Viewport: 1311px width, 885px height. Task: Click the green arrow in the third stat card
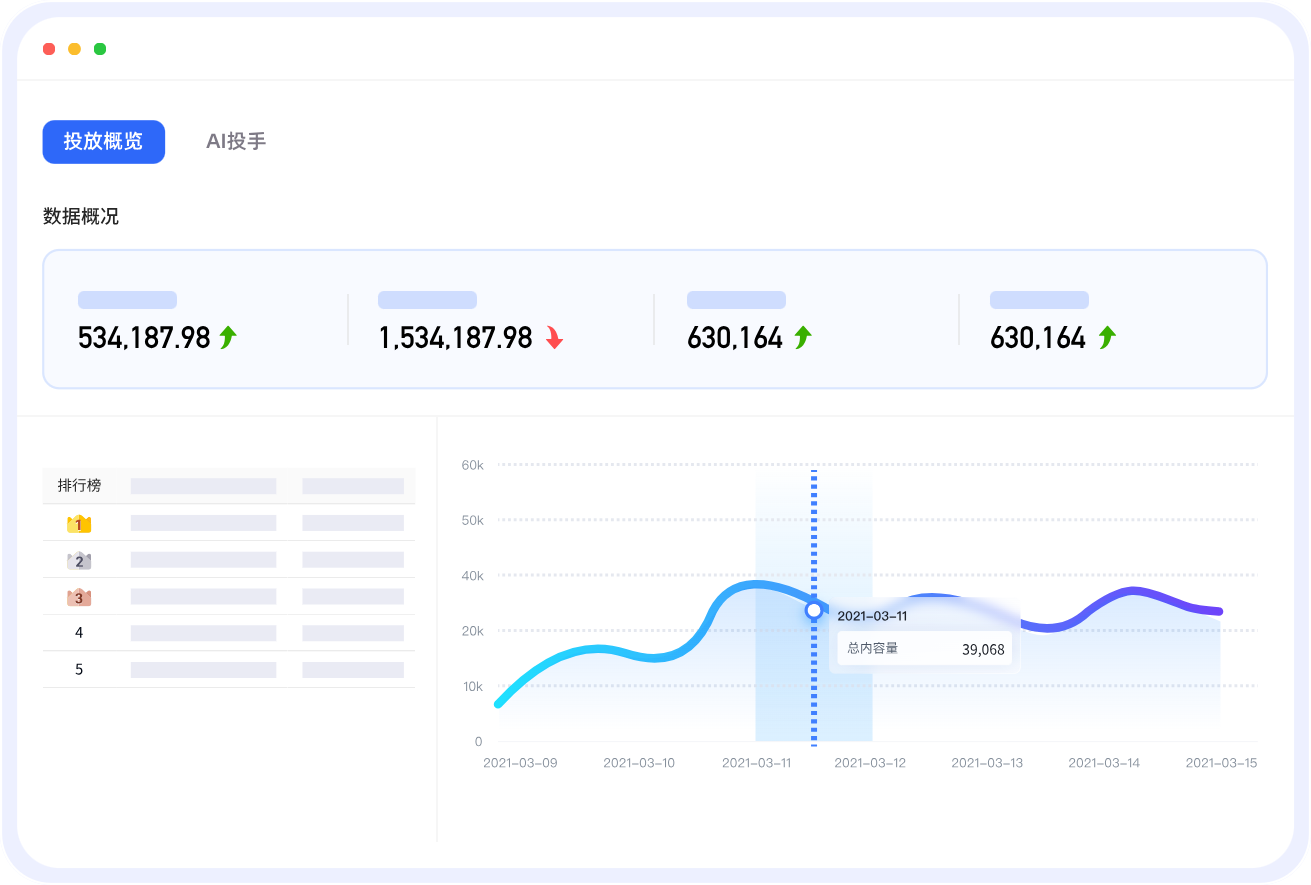point(802,338)
